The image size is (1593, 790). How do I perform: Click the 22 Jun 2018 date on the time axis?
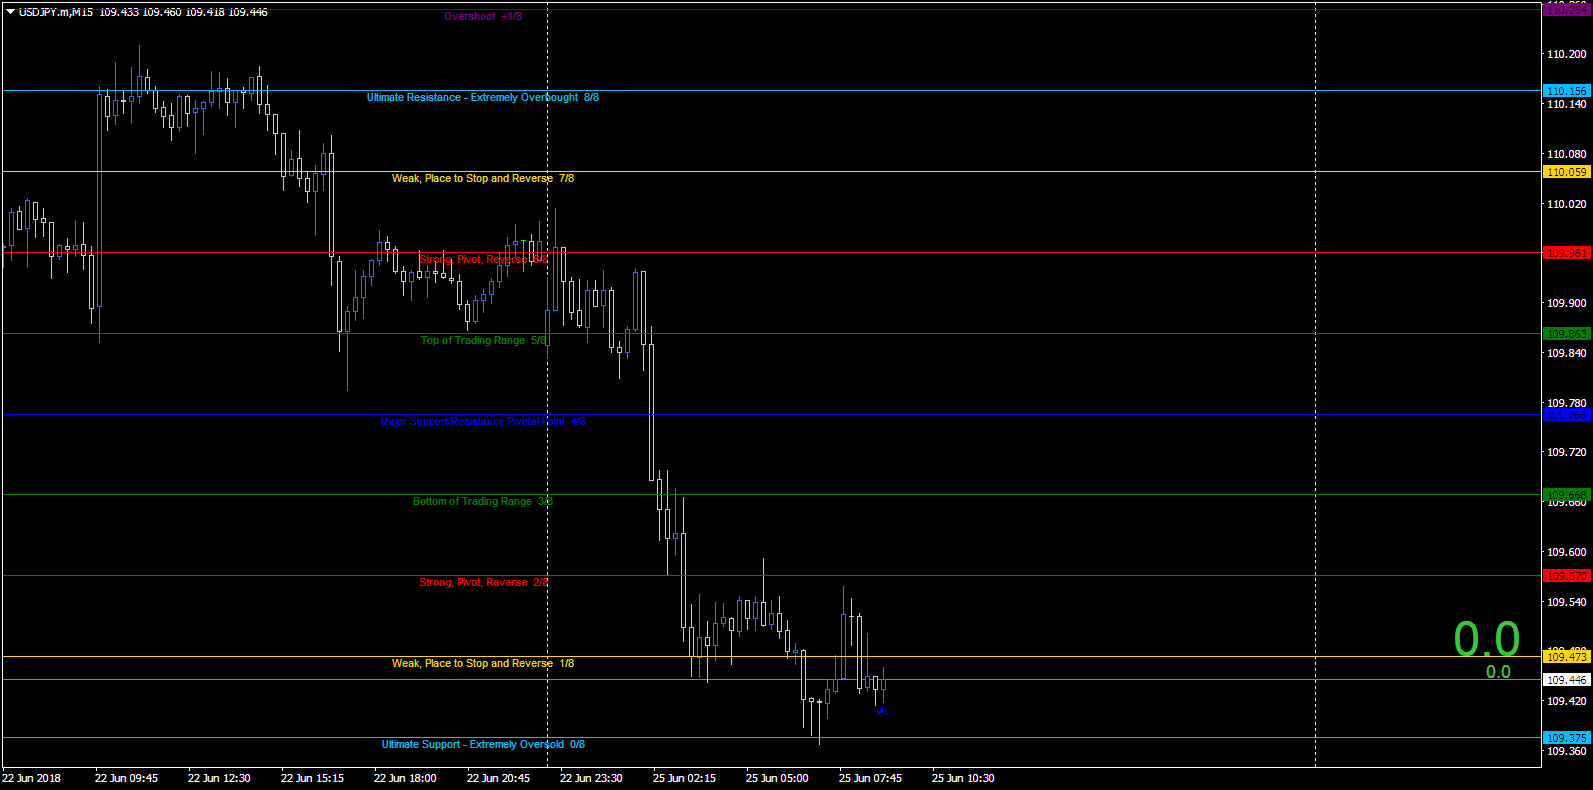coord(31,778)
